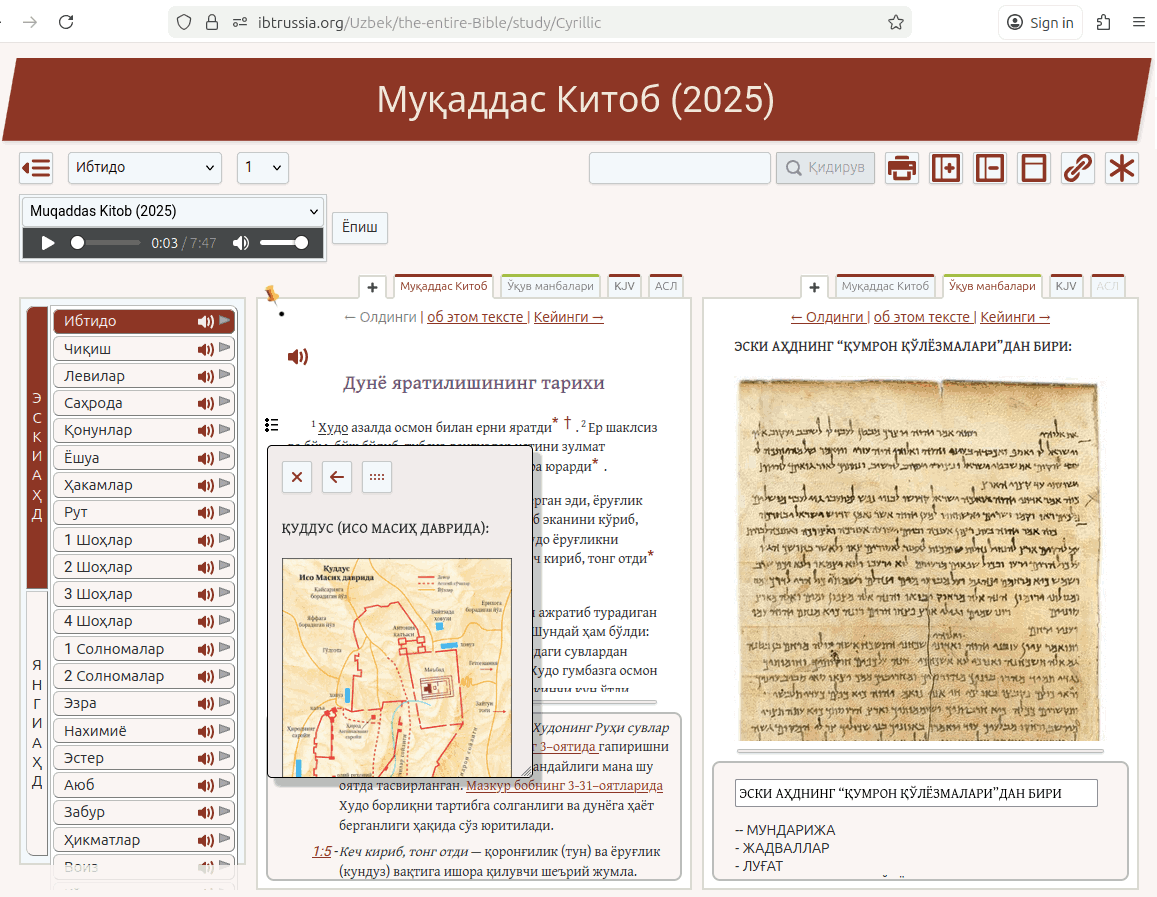Screen dimensions: 1157x897
Task: Open the chapter number dropdown
Action: tap(262, 168)
